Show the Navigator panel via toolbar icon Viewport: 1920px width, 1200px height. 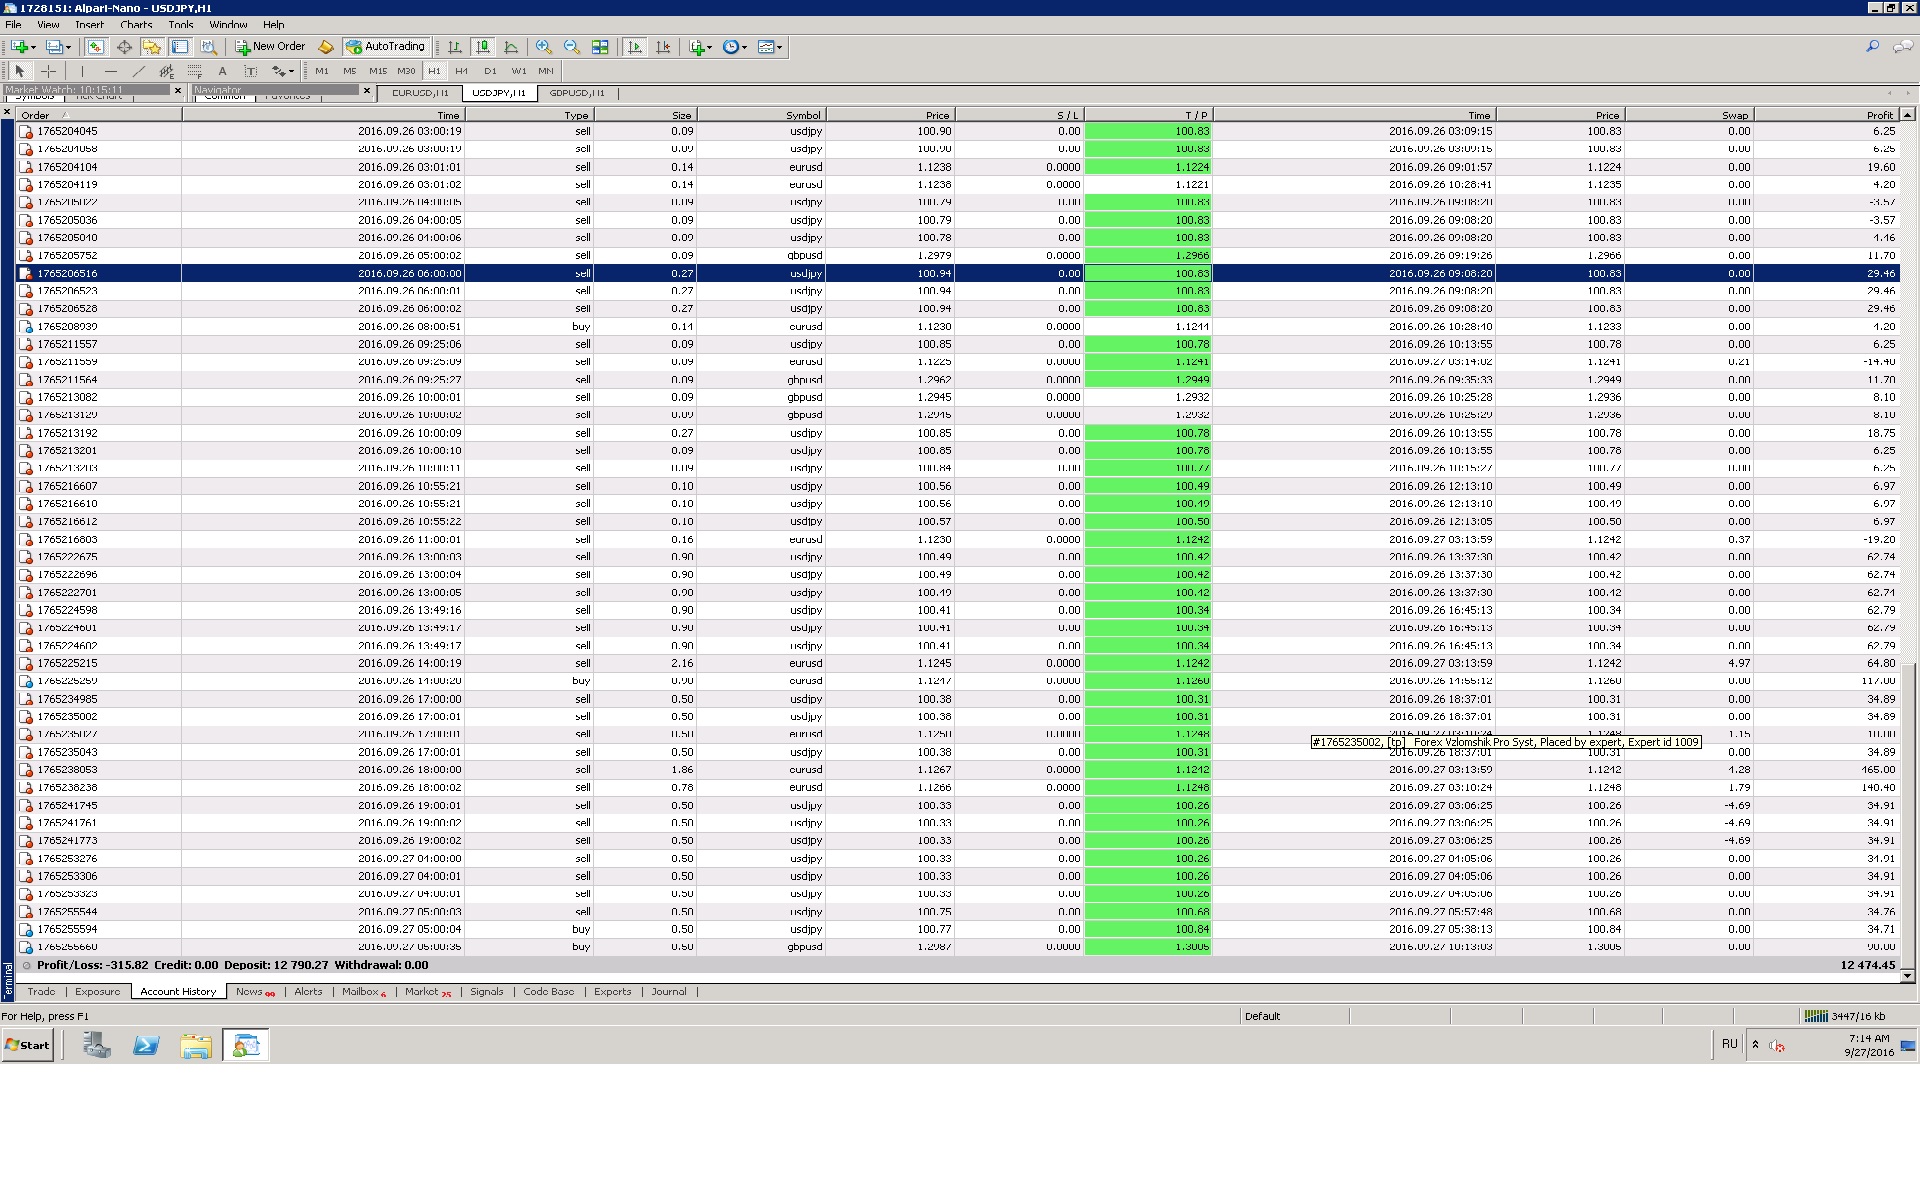point(152,47)
